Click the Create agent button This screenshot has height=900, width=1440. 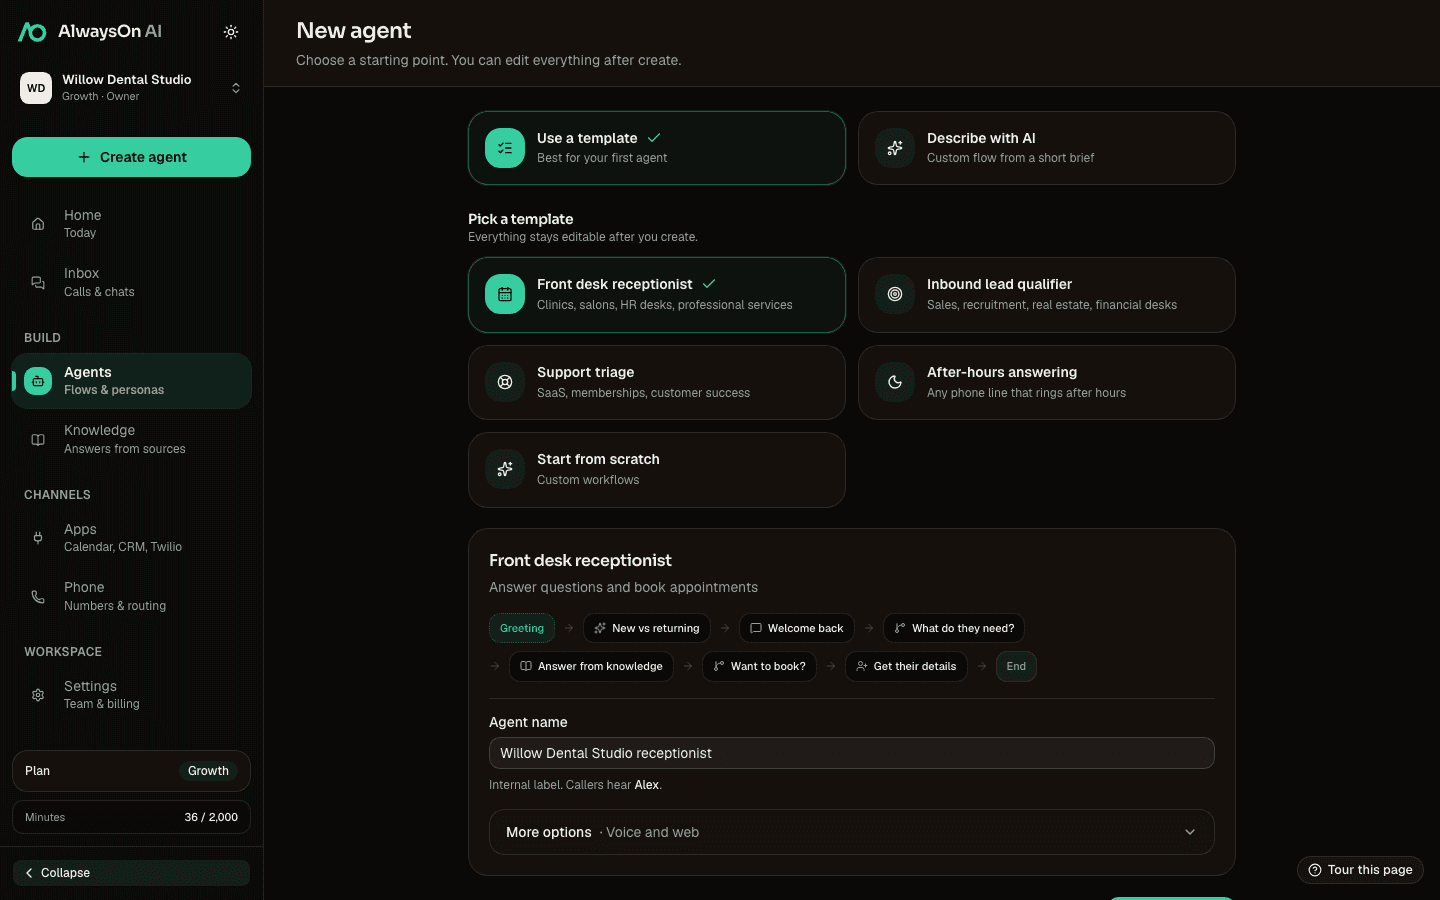[x=131, y=157]
